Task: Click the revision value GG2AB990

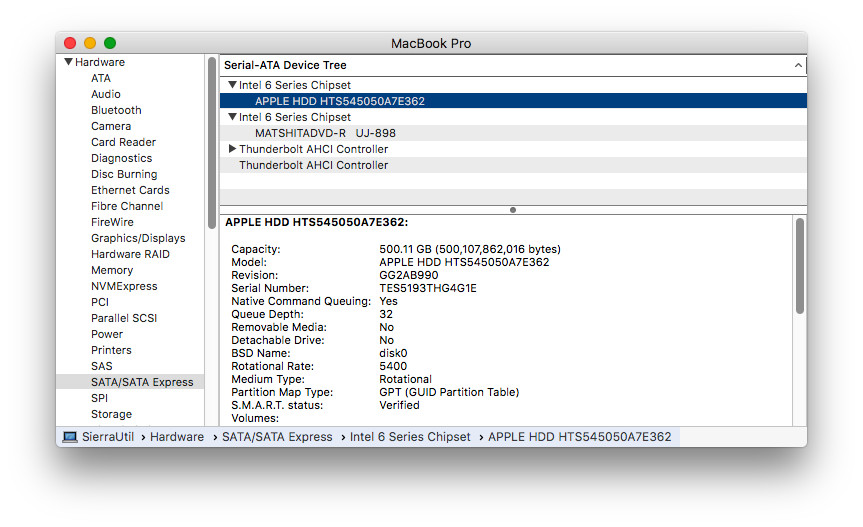Action: pos(408,275)
